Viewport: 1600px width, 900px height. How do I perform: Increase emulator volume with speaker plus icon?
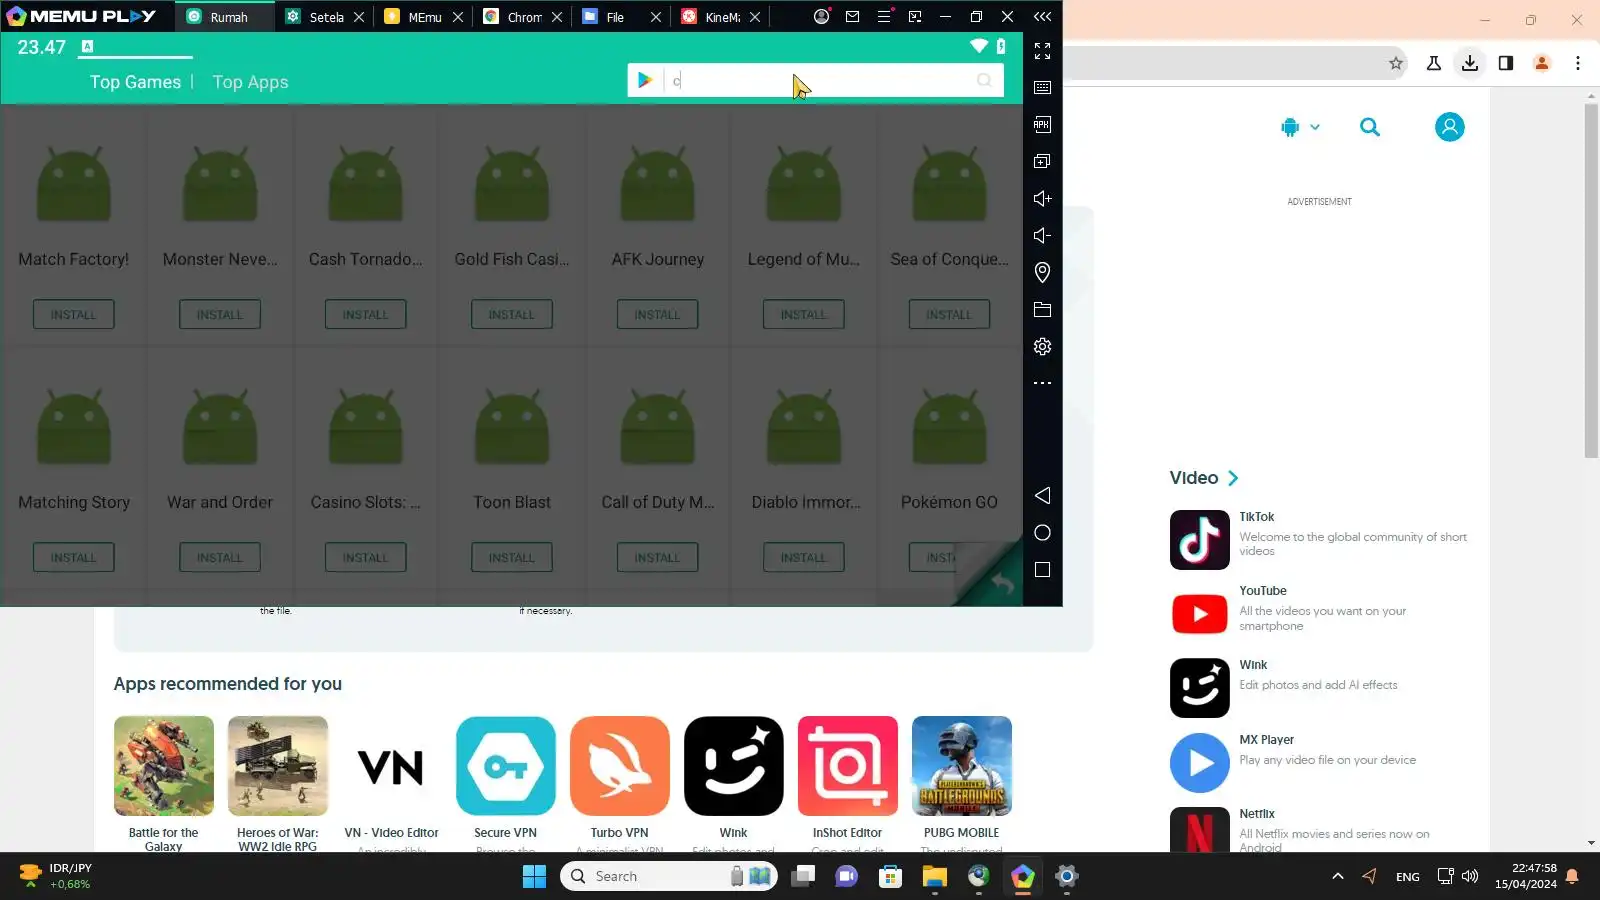[x=1042, y=198]
